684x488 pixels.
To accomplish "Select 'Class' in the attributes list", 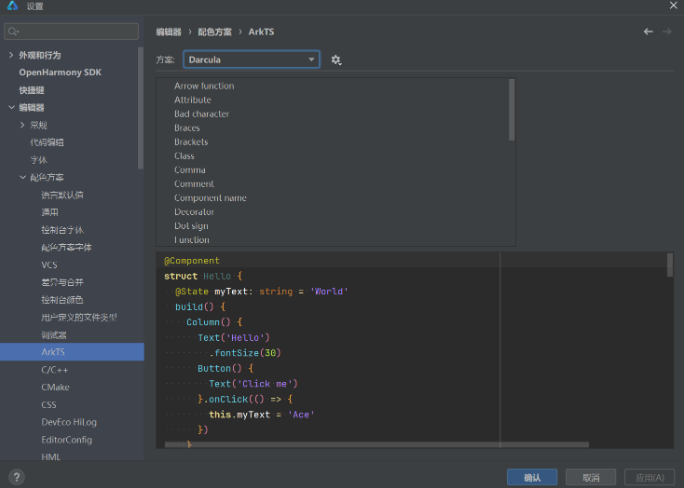I will coord(184,156).
